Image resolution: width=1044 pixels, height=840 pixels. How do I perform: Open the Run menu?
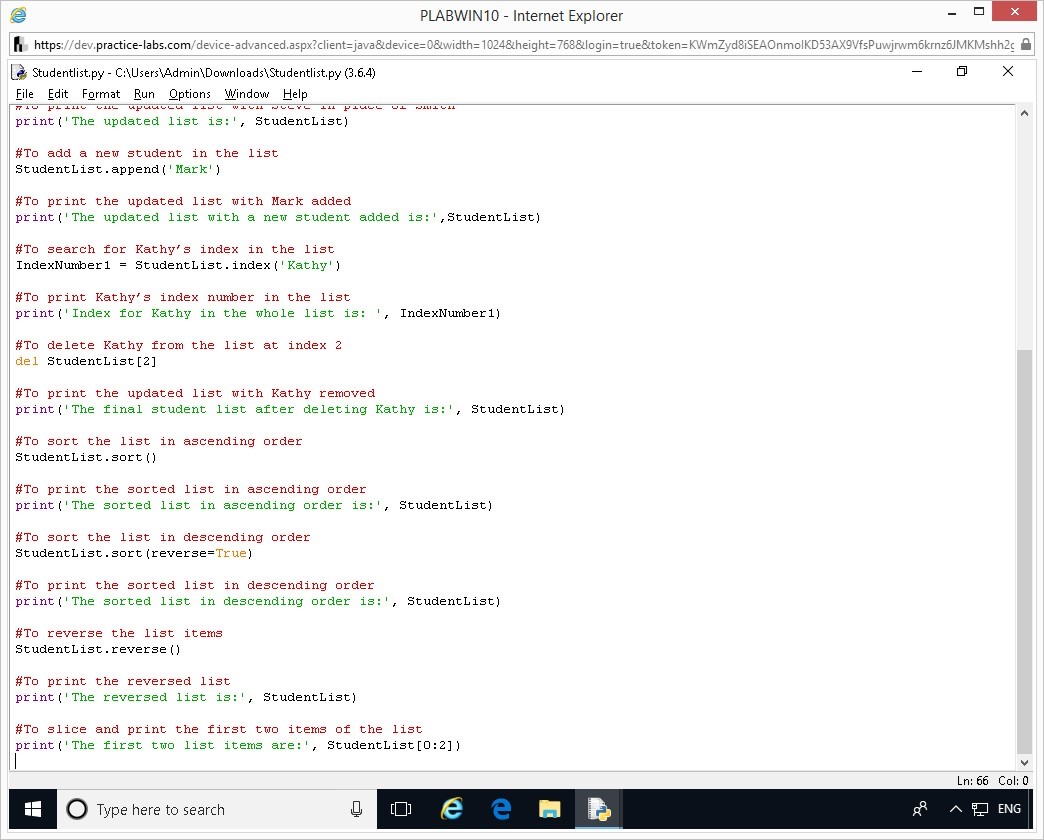click(144, 94)
